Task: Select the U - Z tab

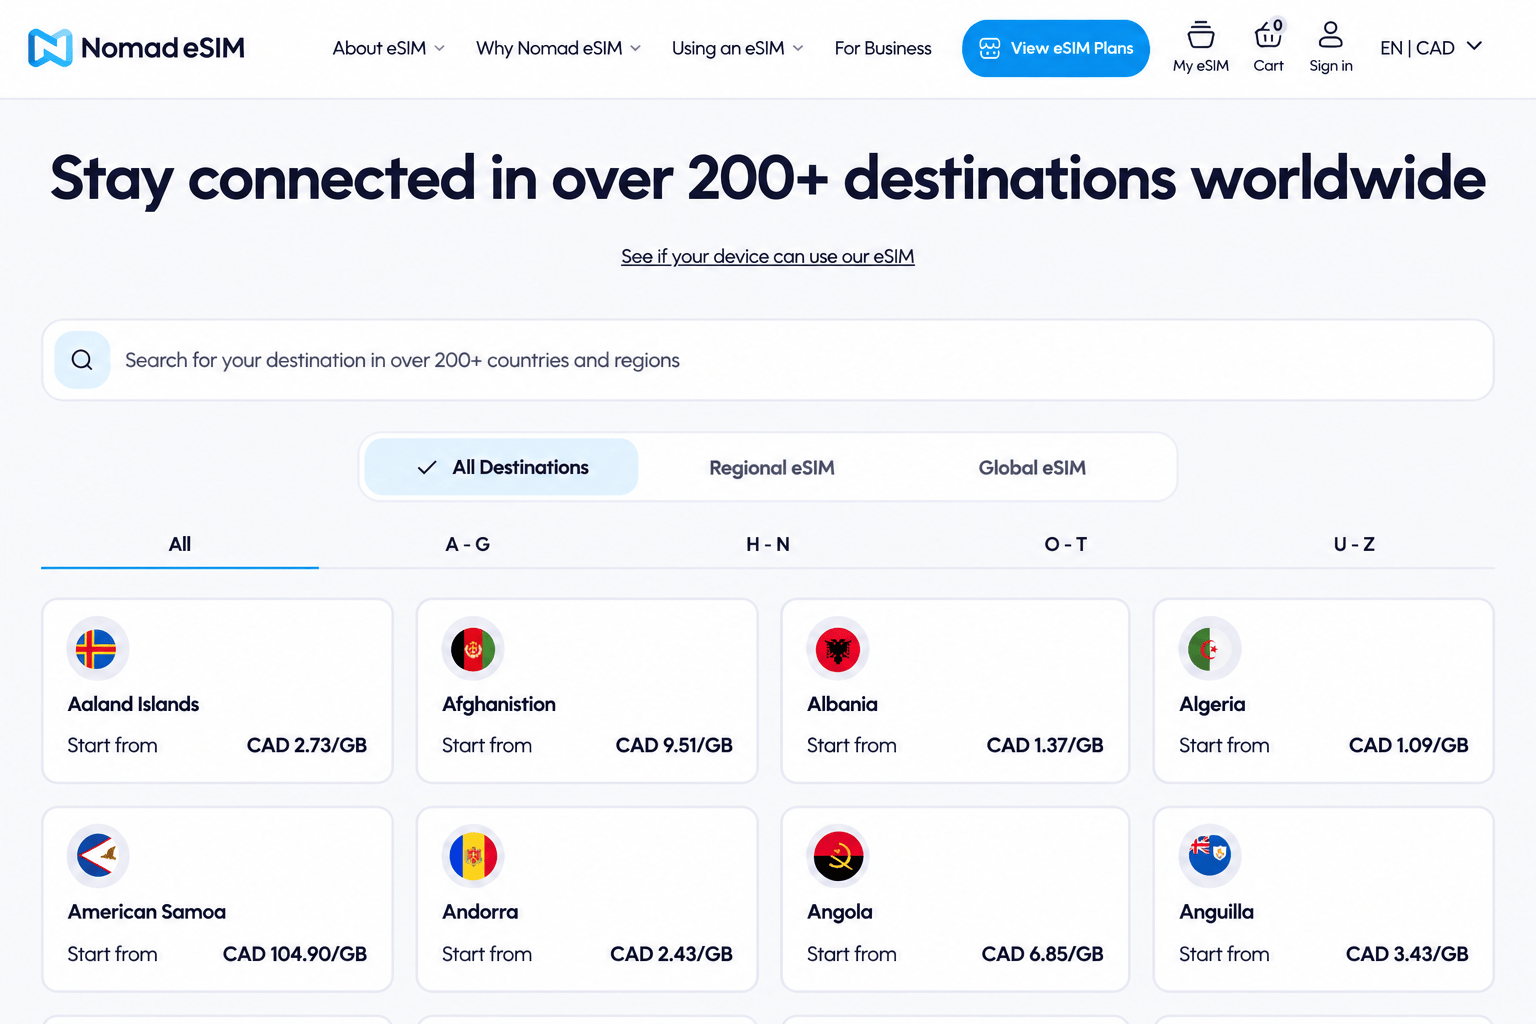Action: pyautogui.click(x=1354, y=544)
